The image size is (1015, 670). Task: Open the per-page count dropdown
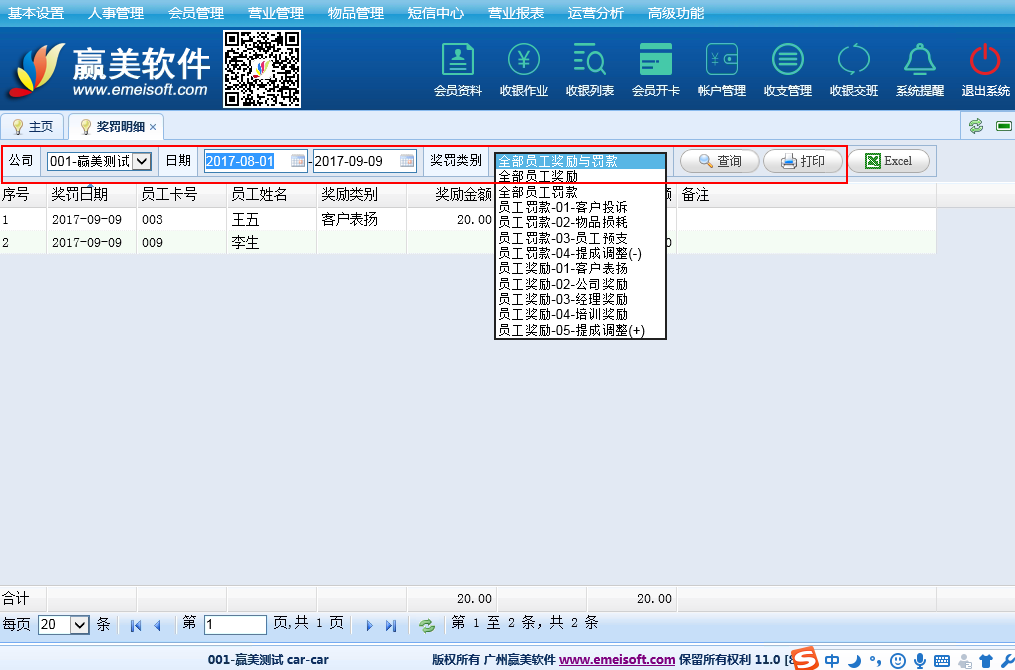[x=80, y=625]
